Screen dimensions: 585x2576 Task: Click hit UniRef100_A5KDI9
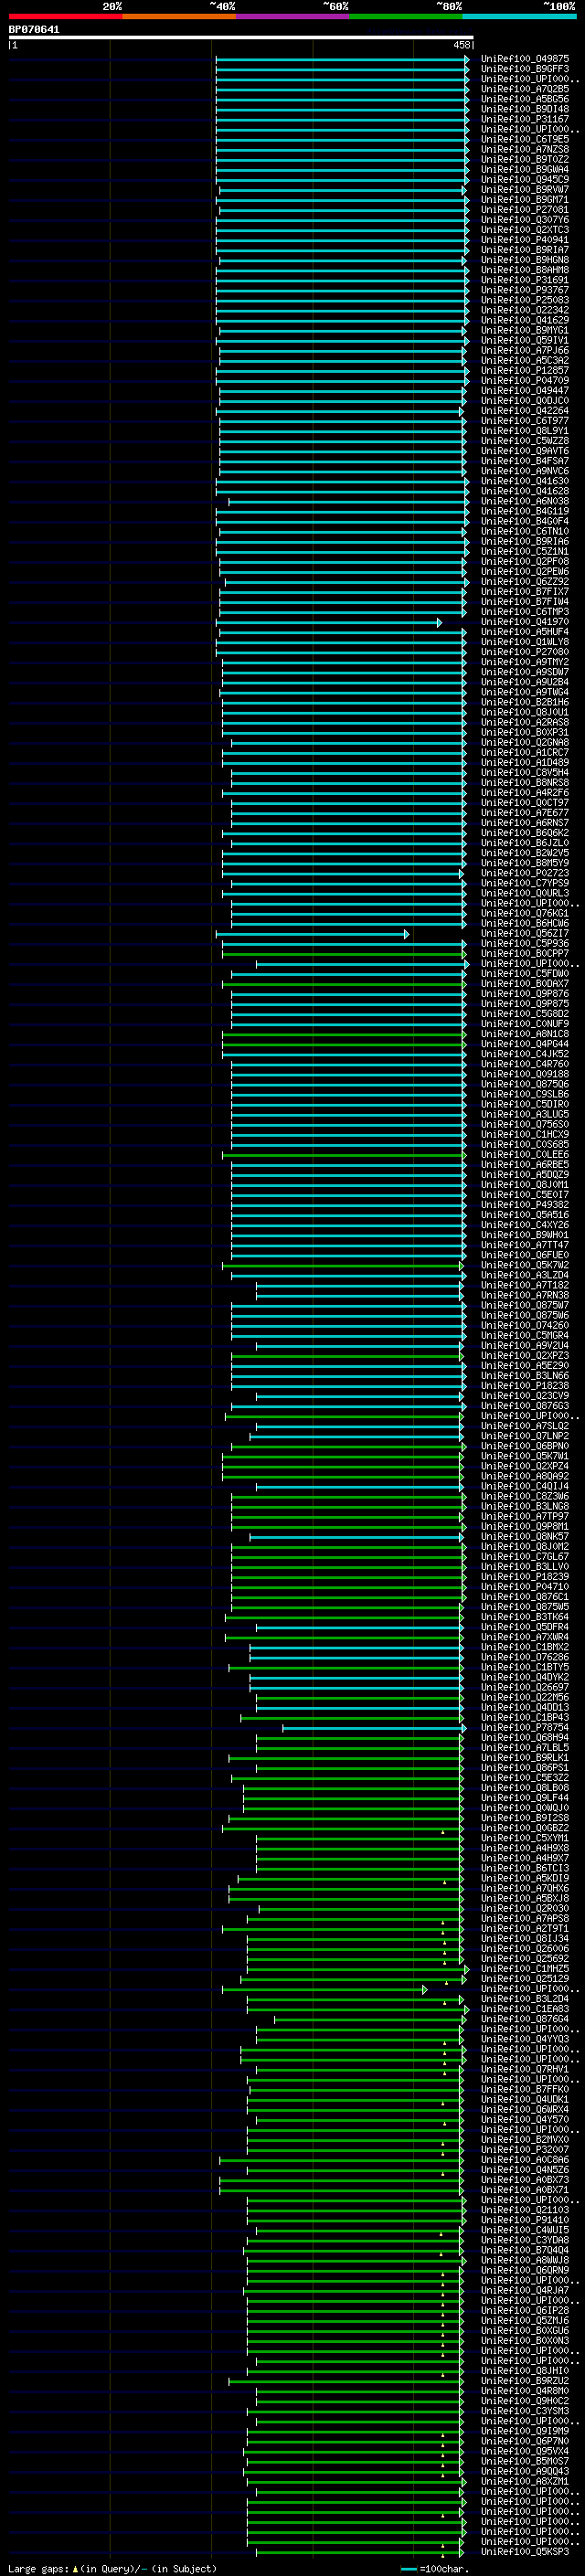tap(525, 1879)
